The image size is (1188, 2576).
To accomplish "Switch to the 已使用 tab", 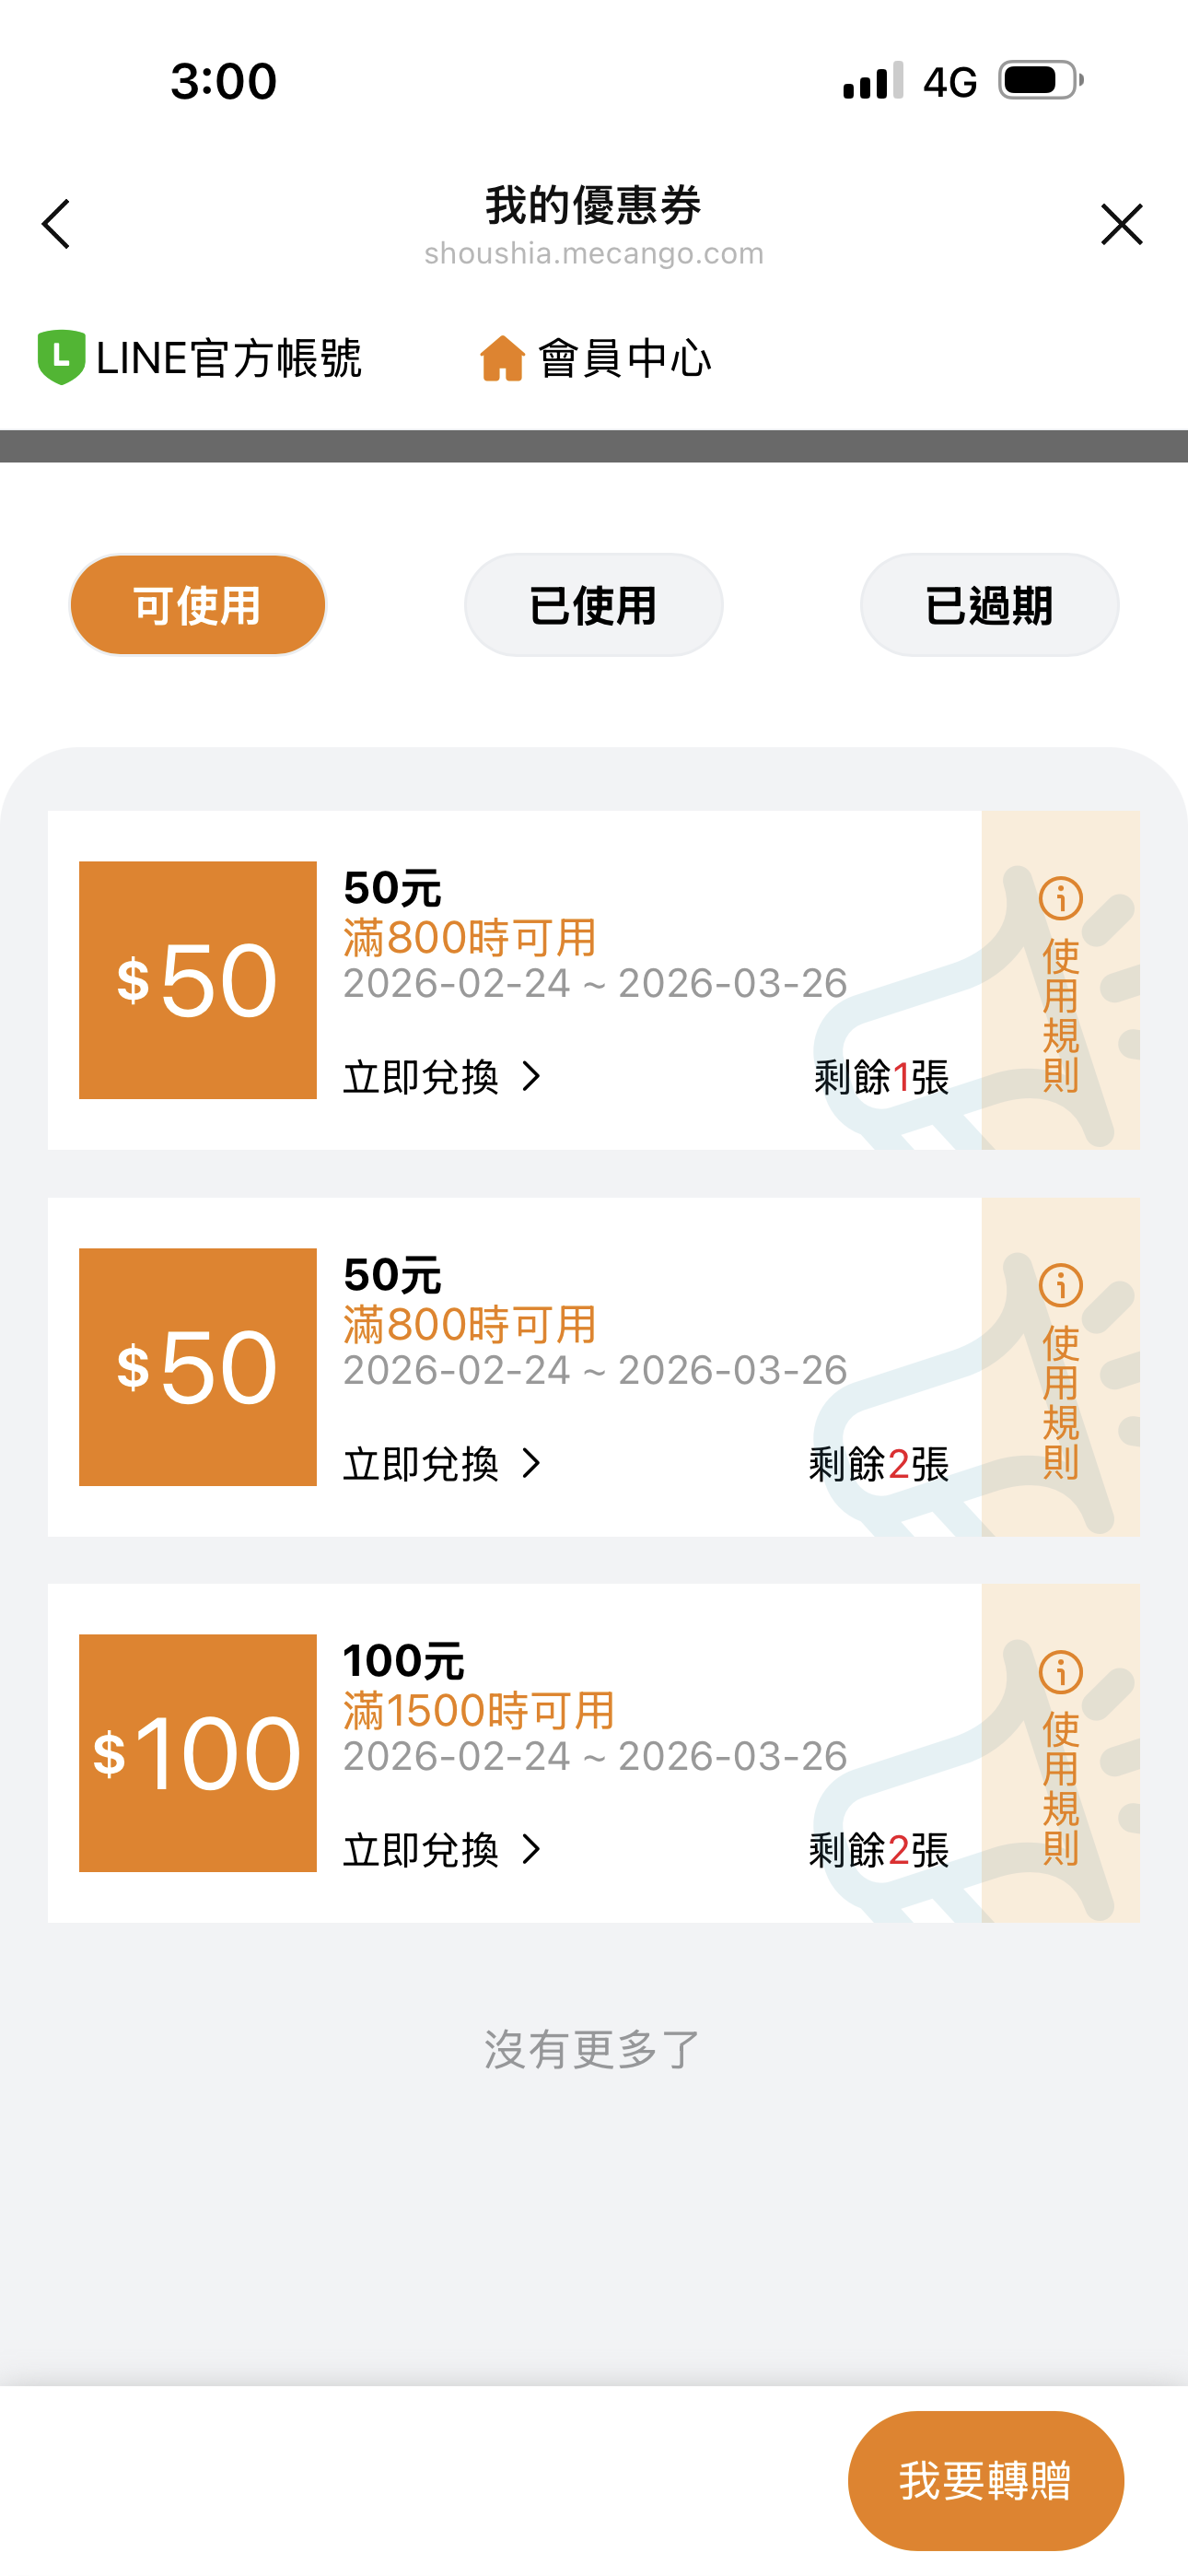I will [593, 605].
